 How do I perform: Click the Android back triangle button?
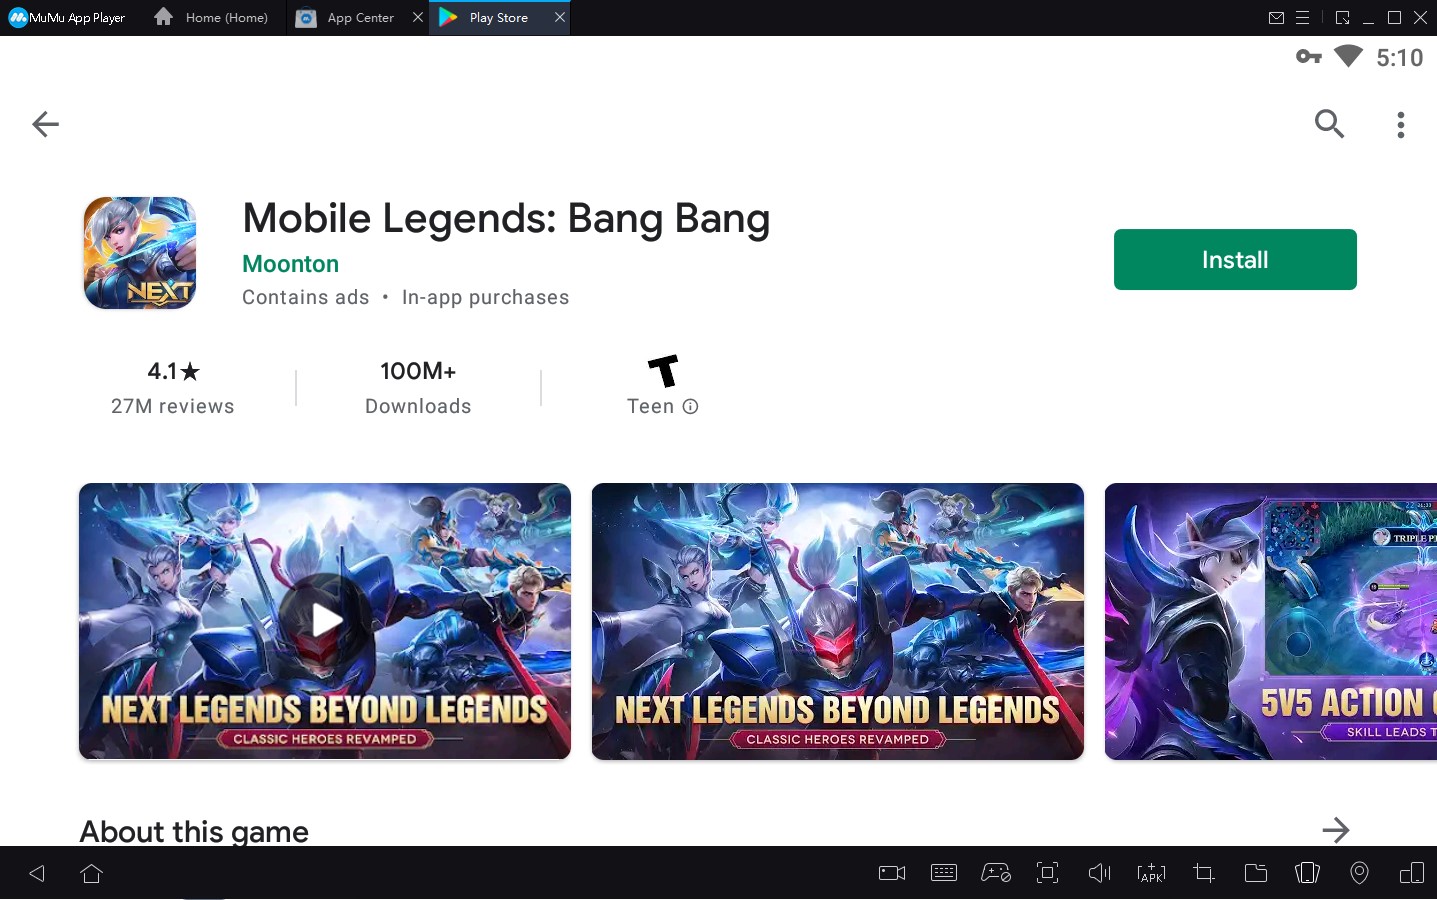click(x=37, y=873)
